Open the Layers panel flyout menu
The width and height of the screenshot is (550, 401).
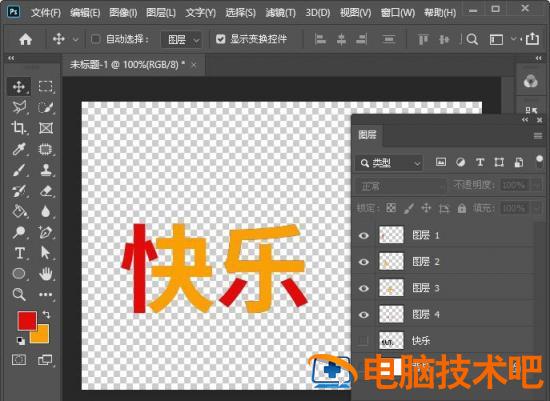538,135
